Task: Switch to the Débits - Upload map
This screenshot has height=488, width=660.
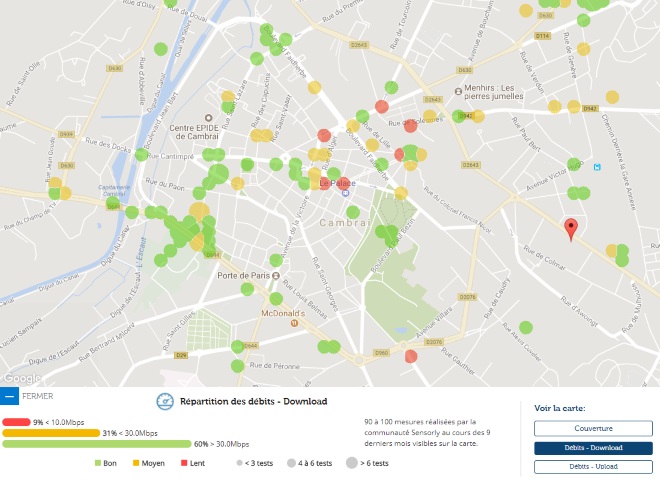Action: coord(592,467)
